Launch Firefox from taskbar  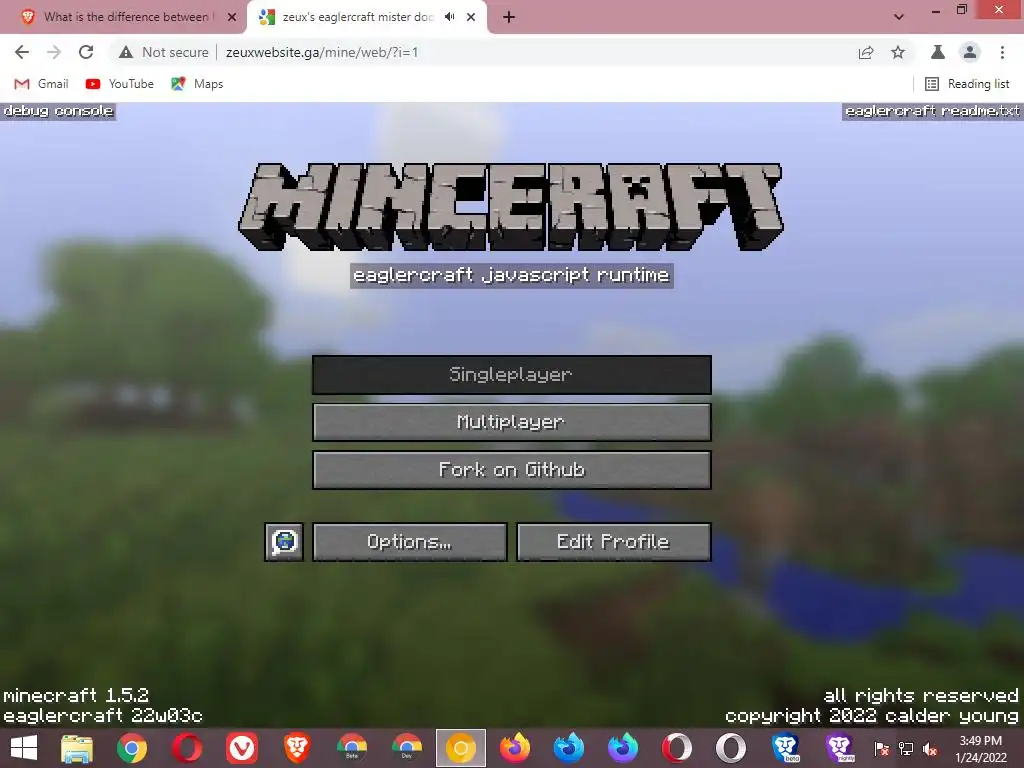pyautogui.click(x=515, y=748)
